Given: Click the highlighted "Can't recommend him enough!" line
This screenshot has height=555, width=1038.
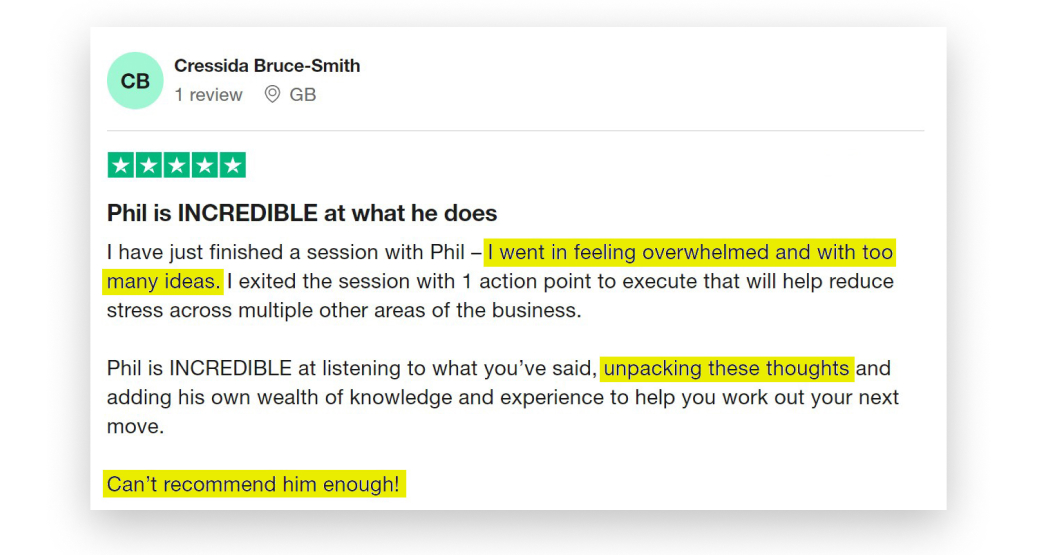Looking at the screenshot, I should (254, 484).
